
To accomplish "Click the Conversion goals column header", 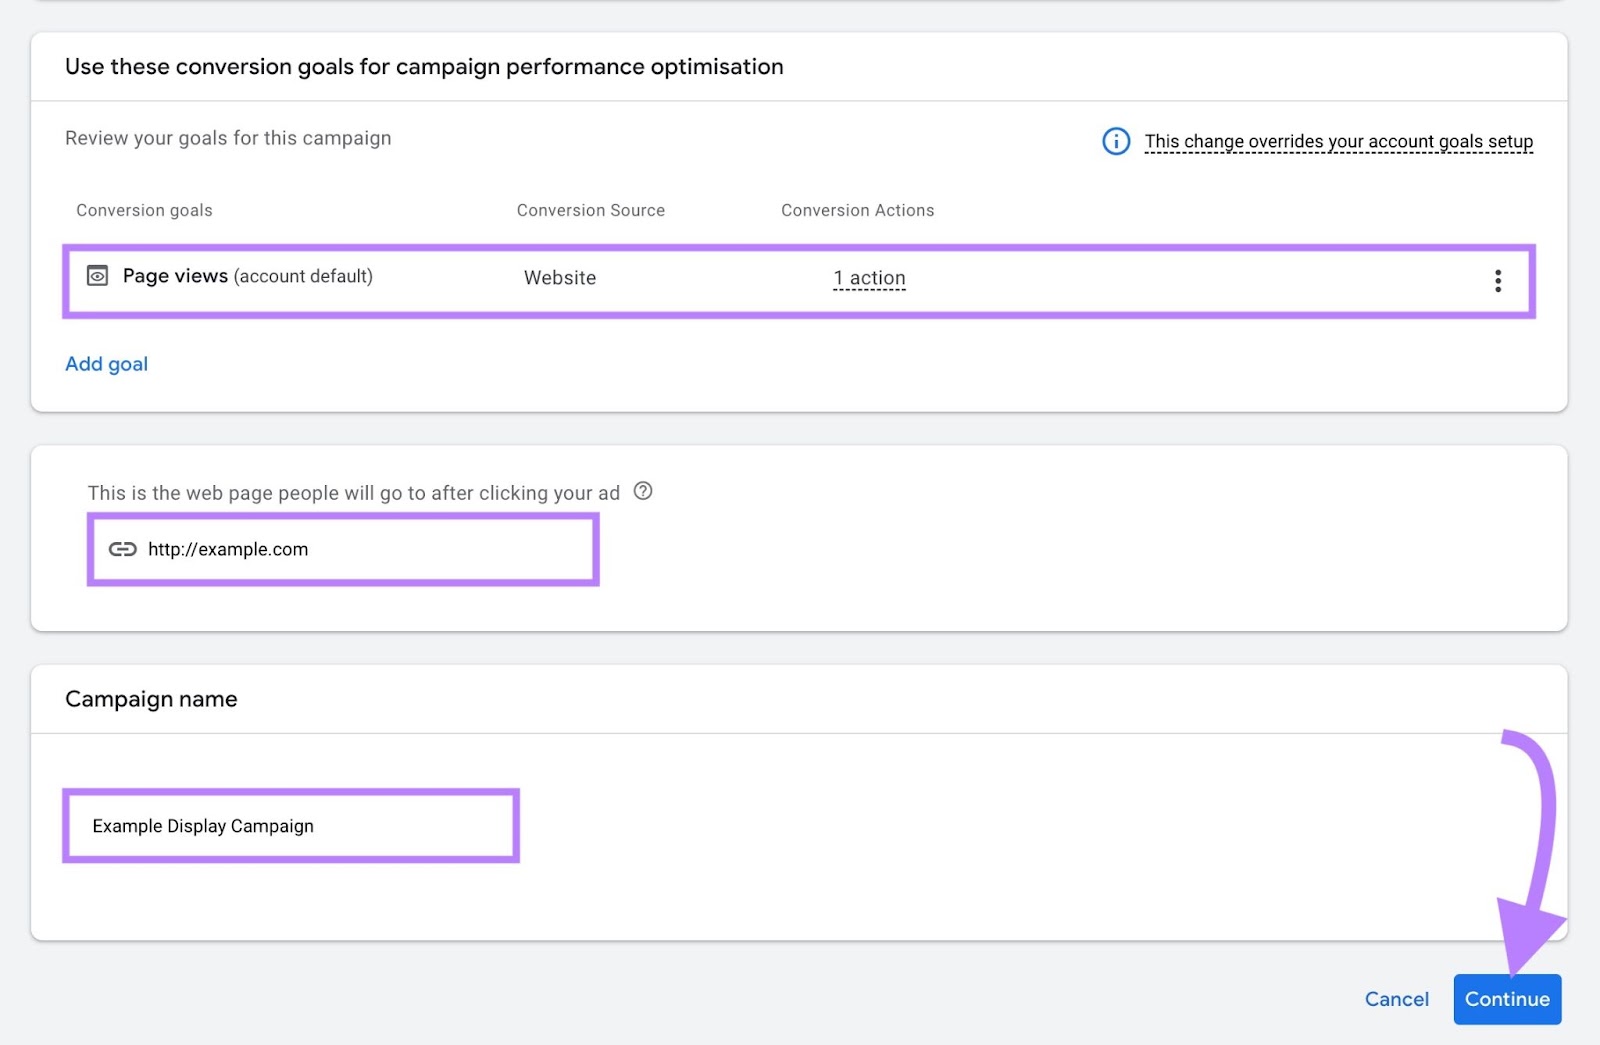I will [144, 210].
